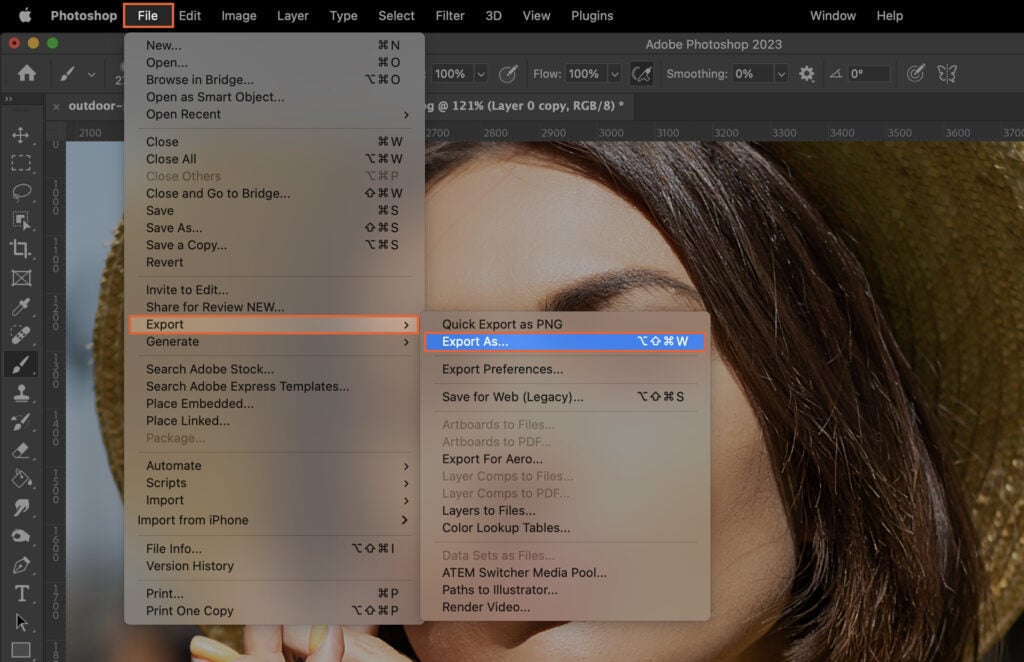This screenshot has width=1024, height=662.
Task: Click inside the Flow percentage field
Action: click(583, 74)
